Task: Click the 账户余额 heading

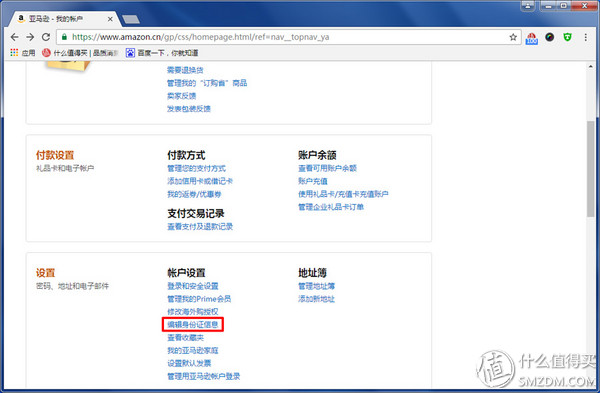Action: (x=317, y=155)
